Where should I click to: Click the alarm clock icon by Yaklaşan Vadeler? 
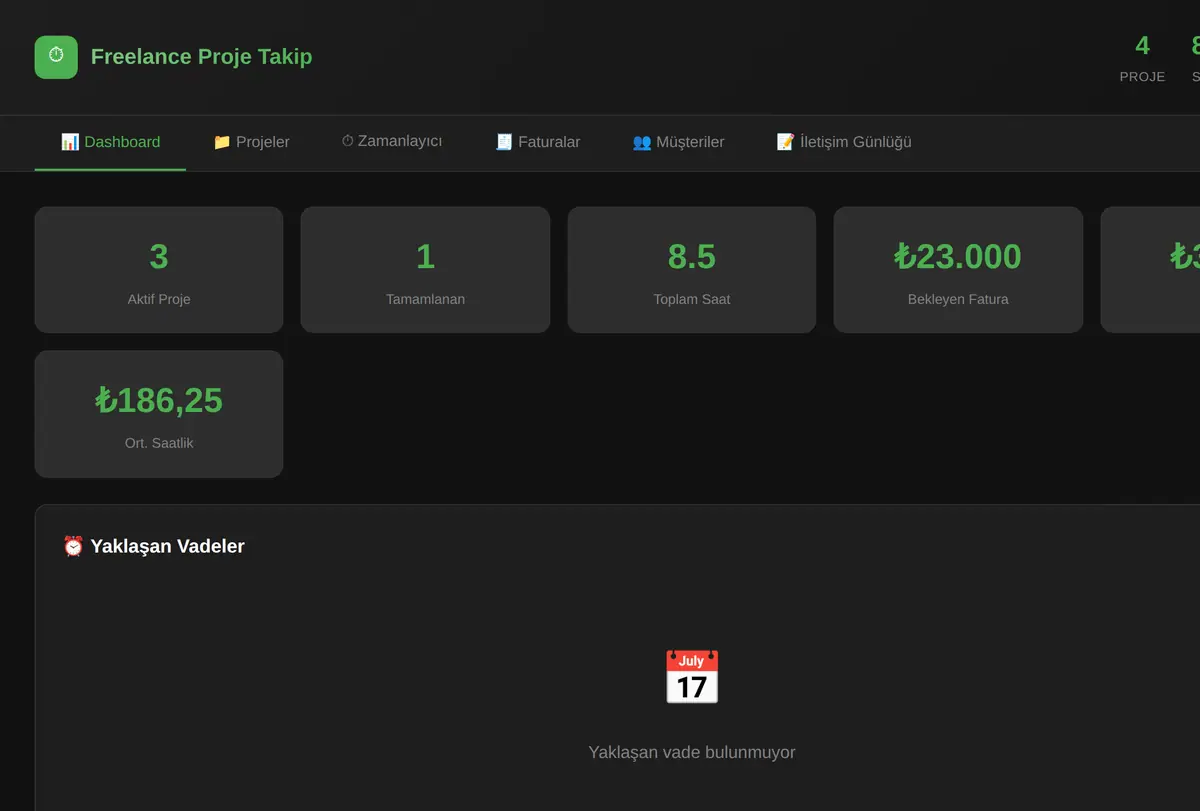tap(73, 546)
